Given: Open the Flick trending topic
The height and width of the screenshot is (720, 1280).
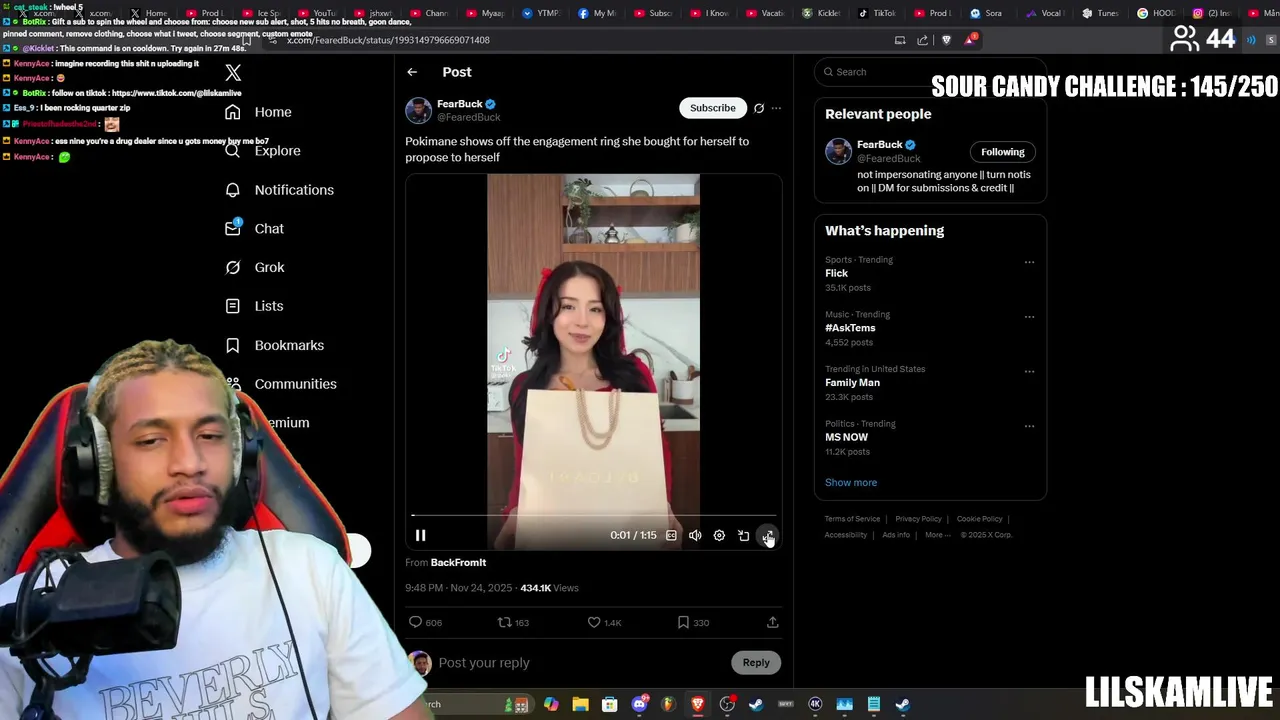Looking at the screenshot, I should pyautogui.click(x=836, y=273).
